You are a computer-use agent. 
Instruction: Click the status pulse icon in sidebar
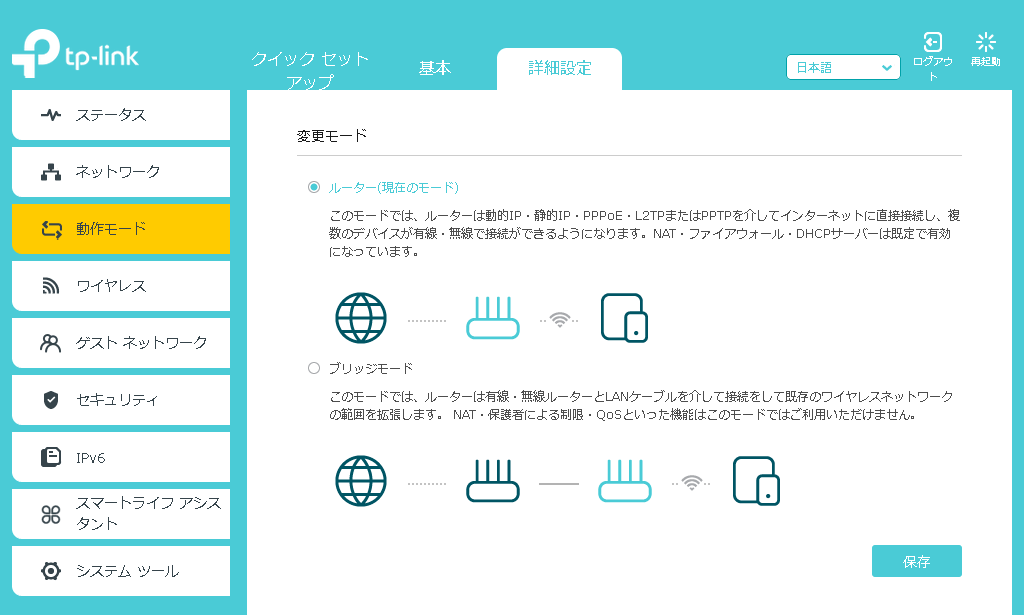[x=51, y=115]
